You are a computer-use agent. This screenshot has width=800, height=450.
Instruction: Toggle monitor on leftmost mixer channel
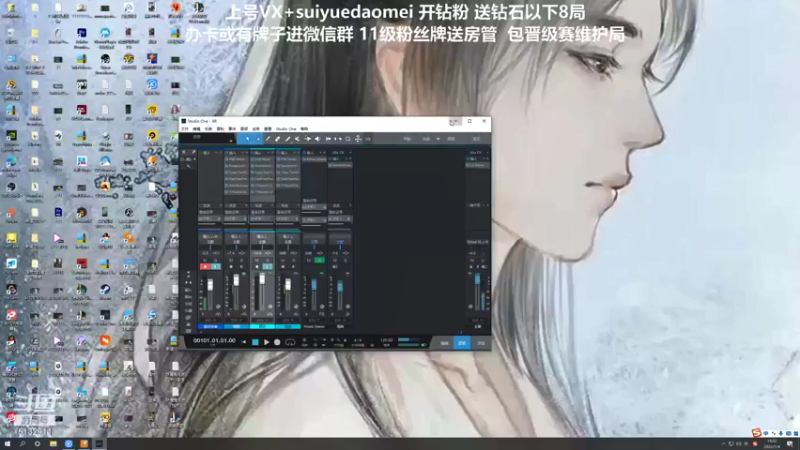216,266
